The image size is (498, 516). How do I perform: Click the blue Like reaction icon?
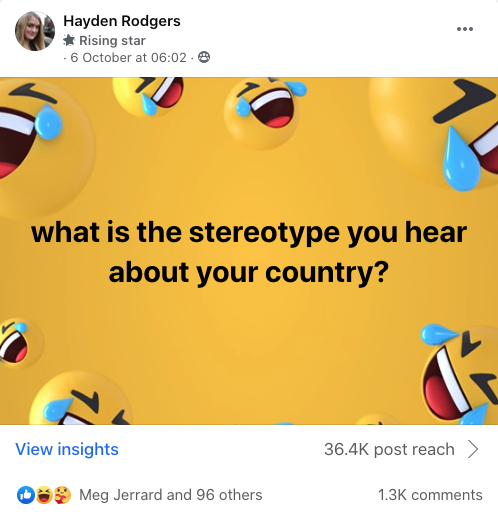coord(26,495)
